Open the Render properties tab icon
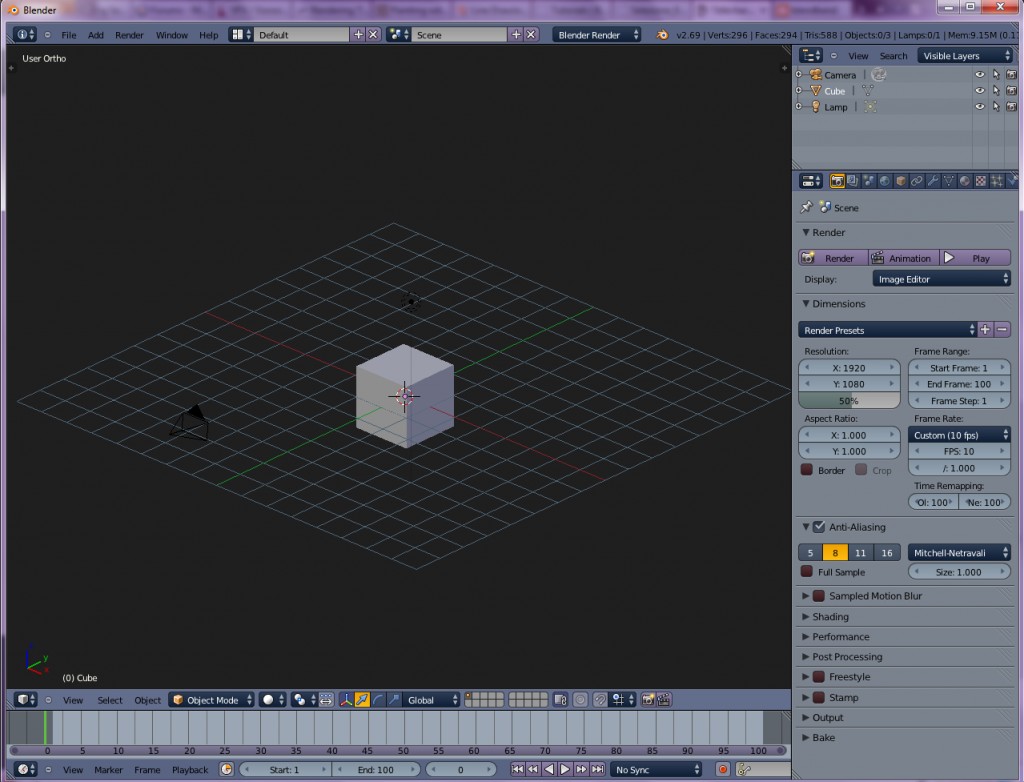 (839, 180)
